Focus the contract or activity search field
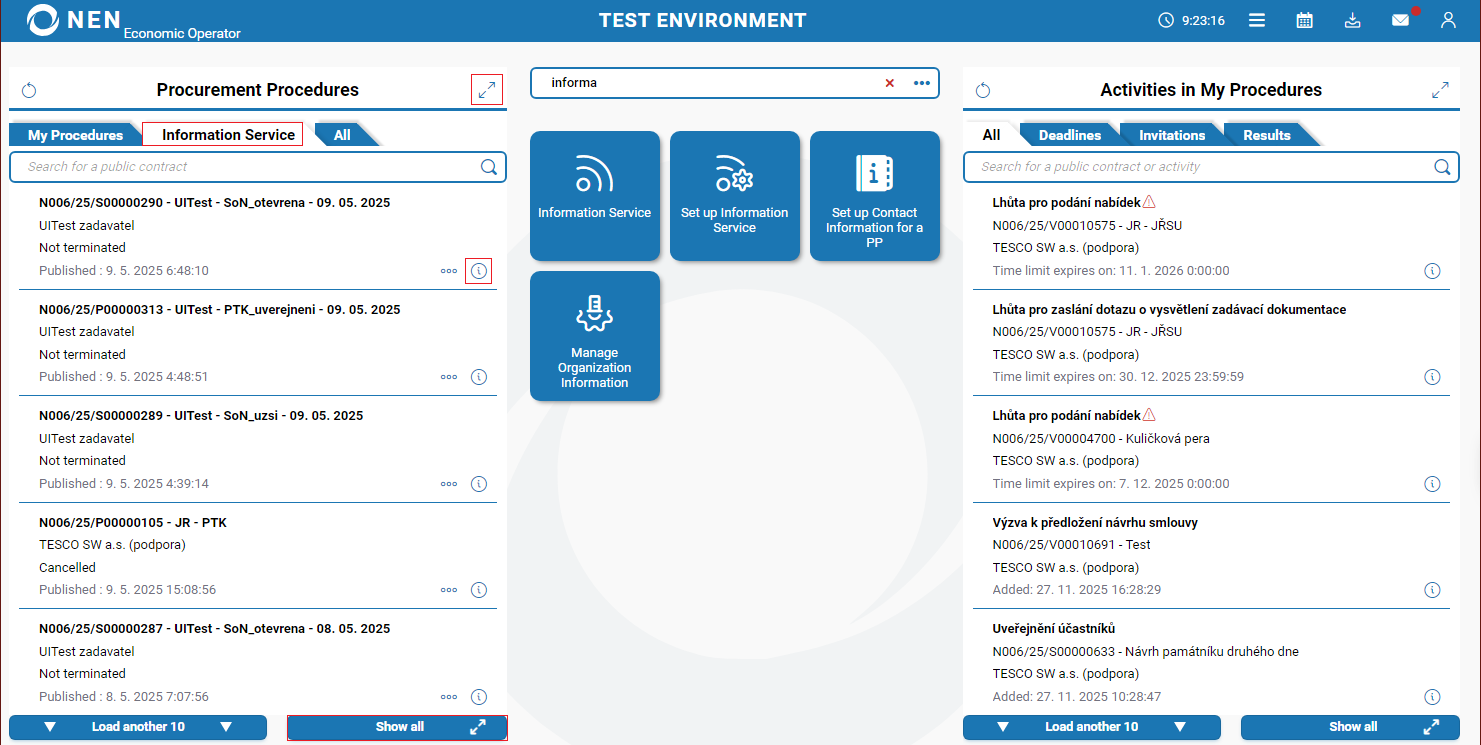 point(1211,167)
